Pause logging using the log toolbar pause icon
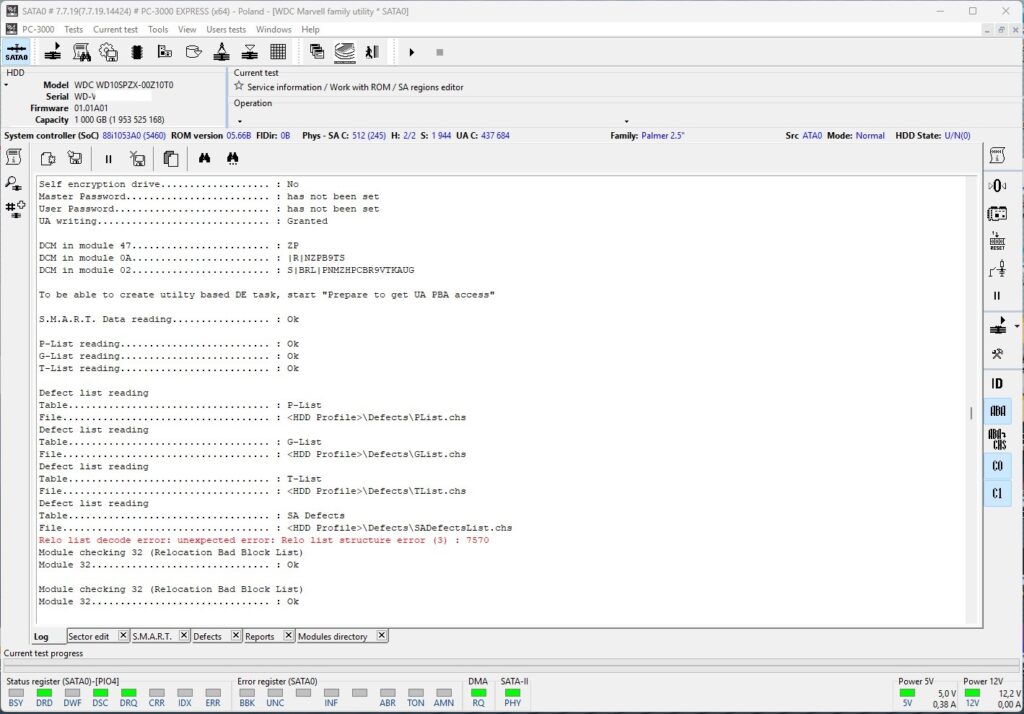 [x=108, y=159]
